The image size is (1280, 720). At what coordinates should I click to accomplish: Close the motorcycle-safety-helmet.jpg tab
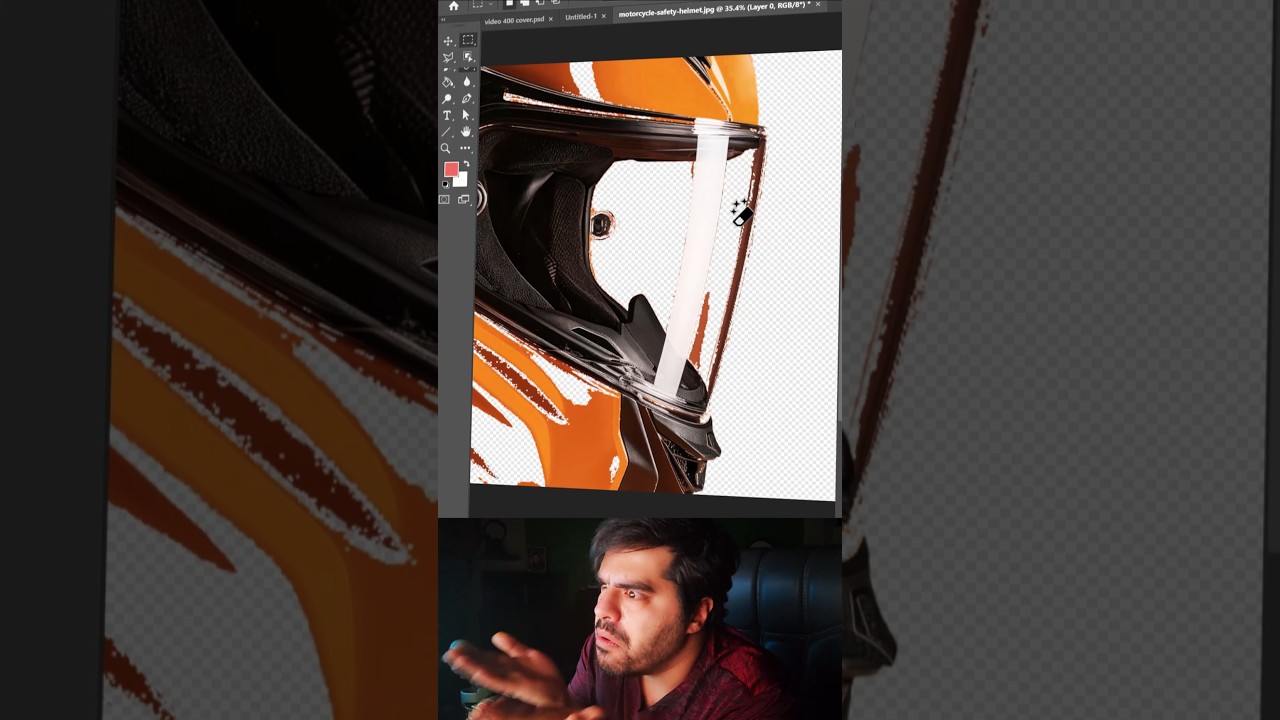818,5
